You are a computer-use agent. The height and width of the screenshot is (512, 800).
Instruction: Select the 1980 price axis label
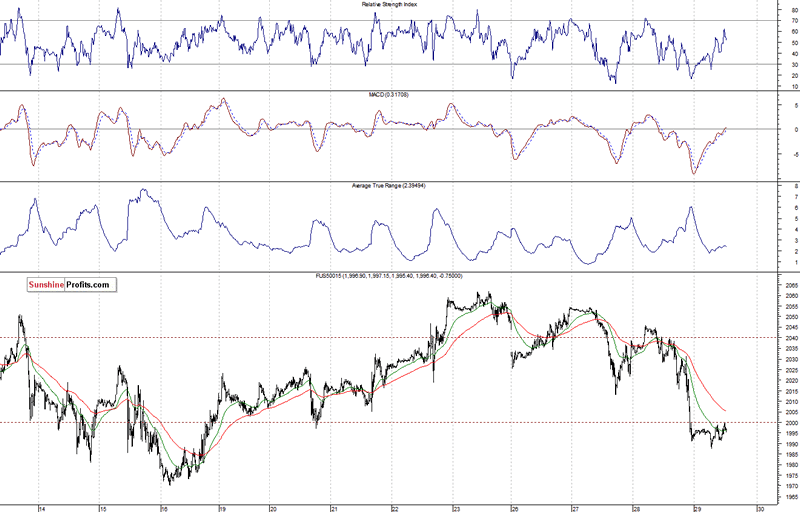(x=792, y=465)
